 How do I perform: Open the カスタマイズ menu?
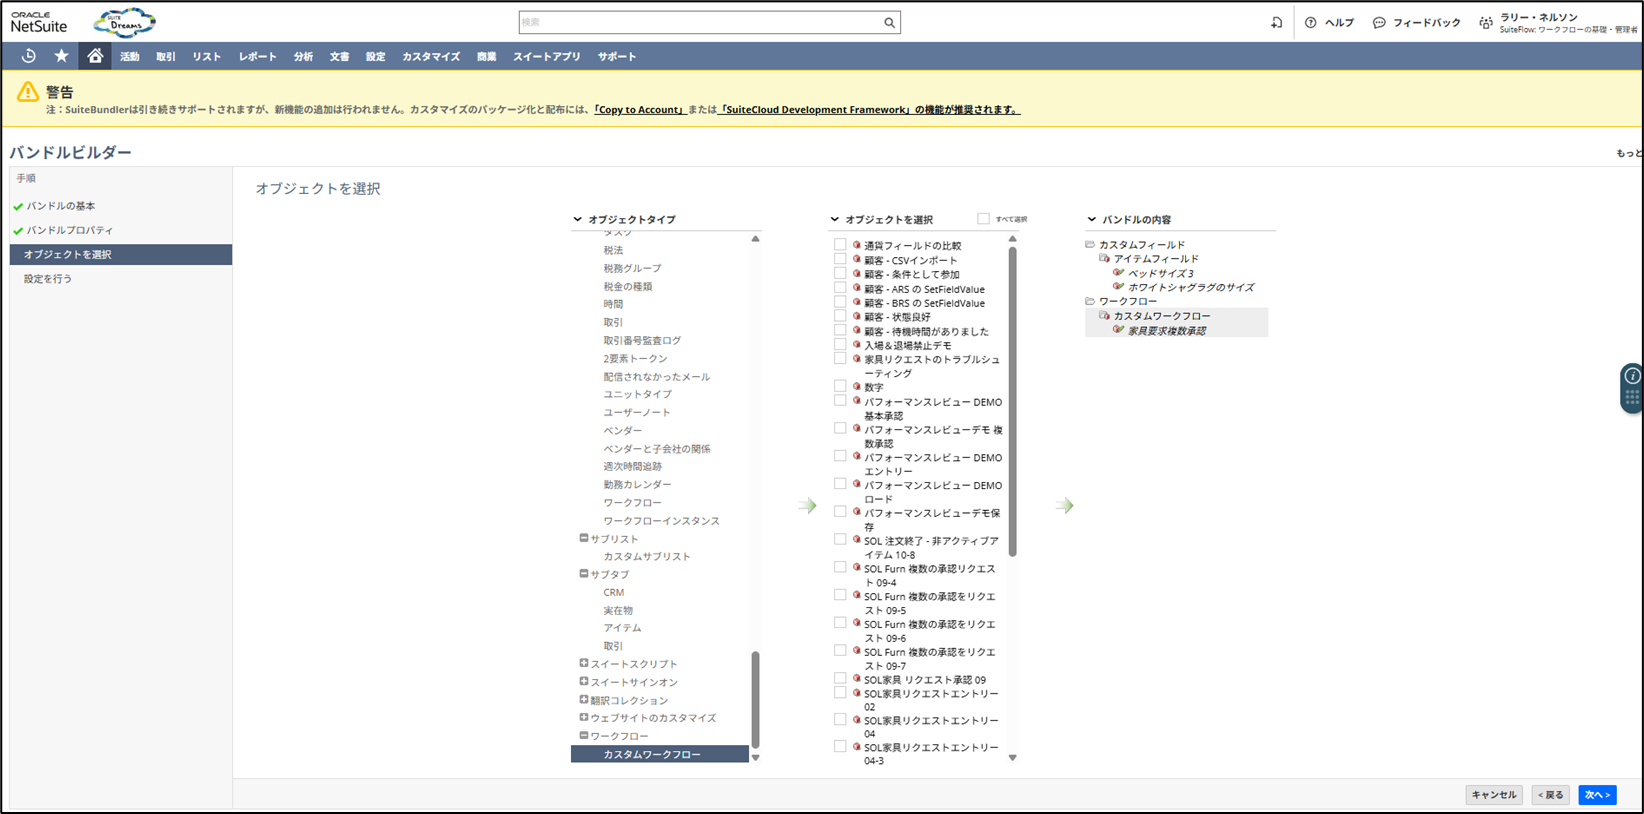tap(431, 57)
